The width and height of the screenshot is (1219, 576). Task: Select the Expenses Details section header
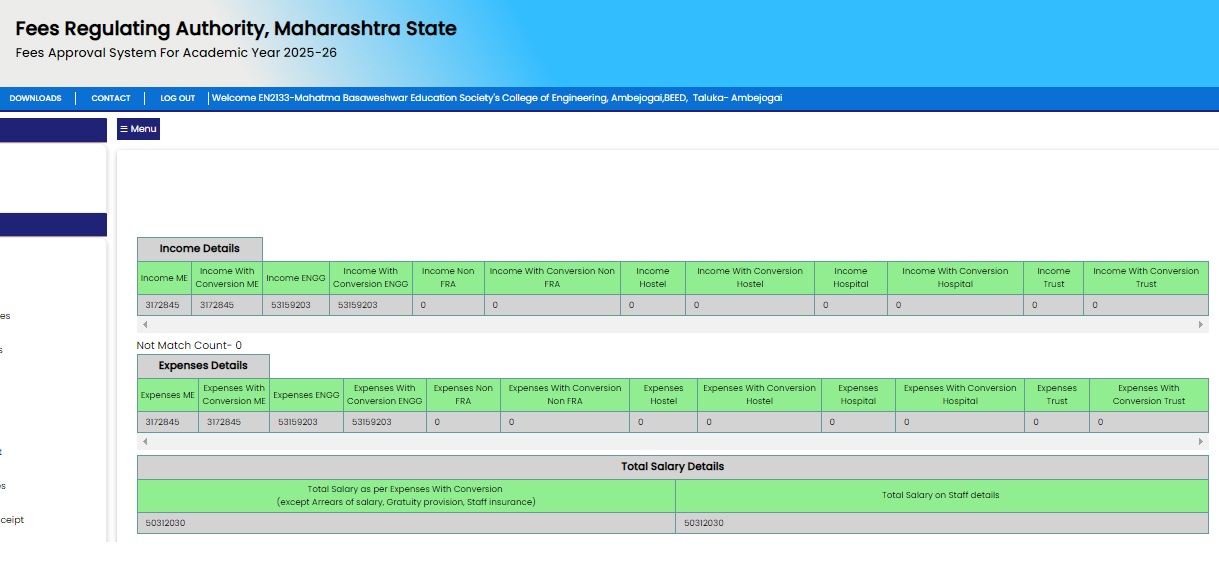pos(203,366)
